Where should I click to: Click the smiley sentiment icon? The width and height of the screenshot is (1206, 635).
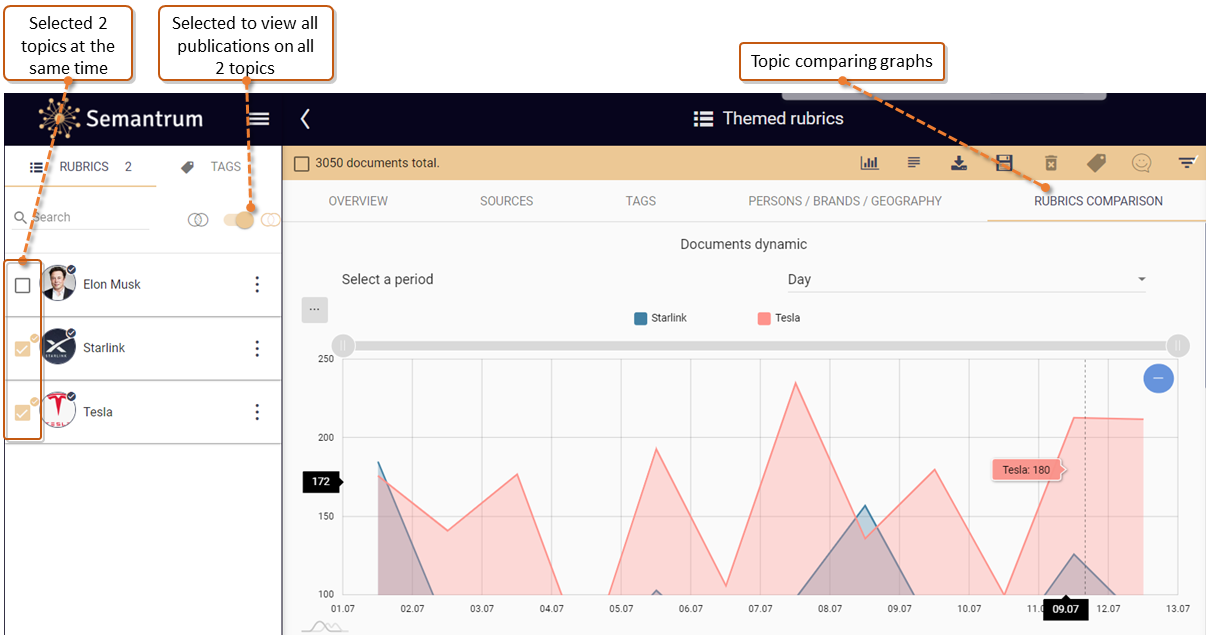click(x=1141, y=163)
